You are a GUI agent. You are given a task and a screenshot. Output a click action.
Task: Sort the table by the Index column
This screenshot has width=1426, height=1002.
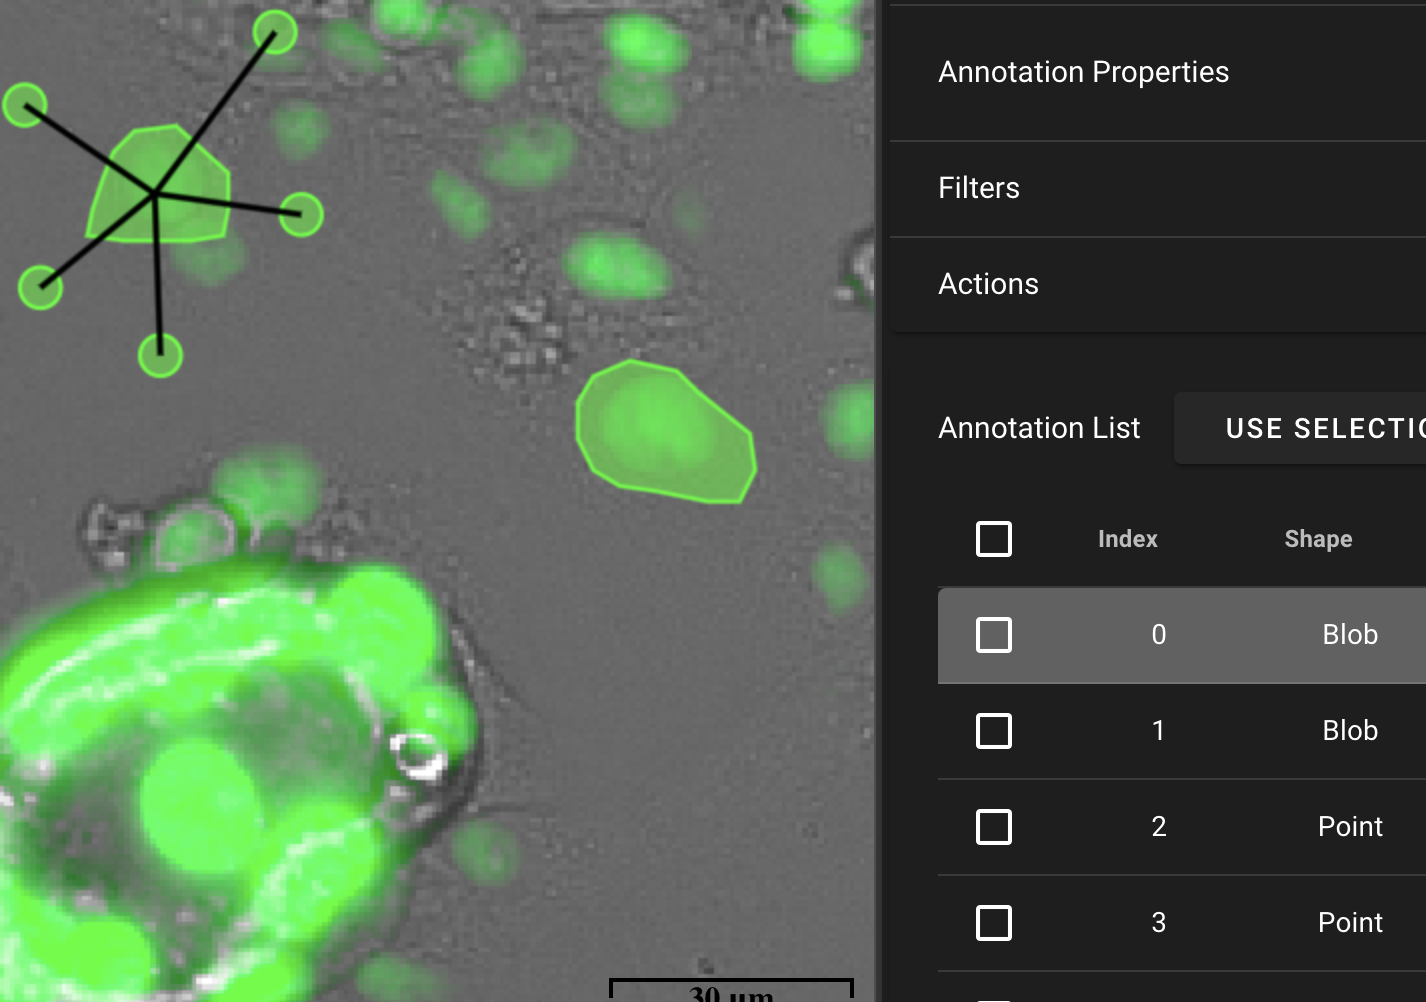1127,539
